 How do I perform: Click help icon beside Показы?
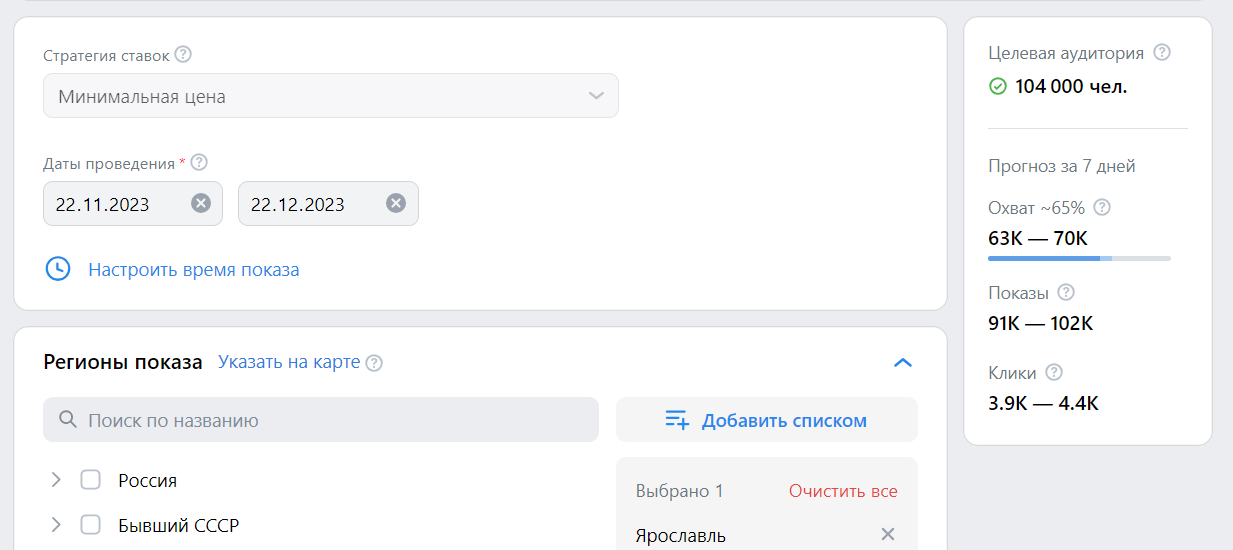click(1066, 293)
